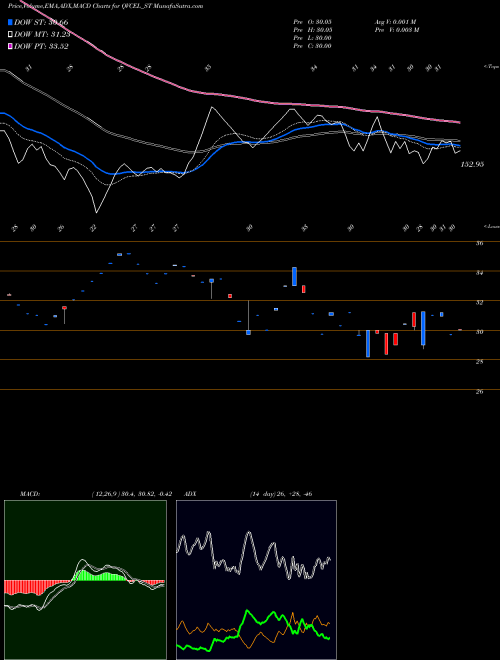Click the Pre L: 30.00 value
Viewport: 500px width, 660px height.
point(312,38)
